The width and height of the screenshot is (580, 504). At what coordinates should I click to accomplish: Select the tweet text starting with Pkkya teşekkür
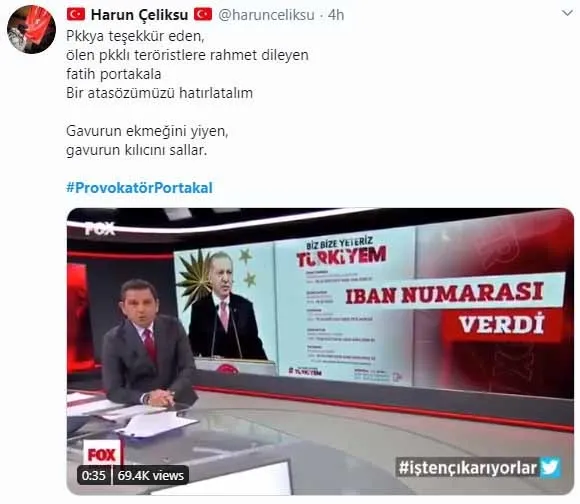point(135,36)
